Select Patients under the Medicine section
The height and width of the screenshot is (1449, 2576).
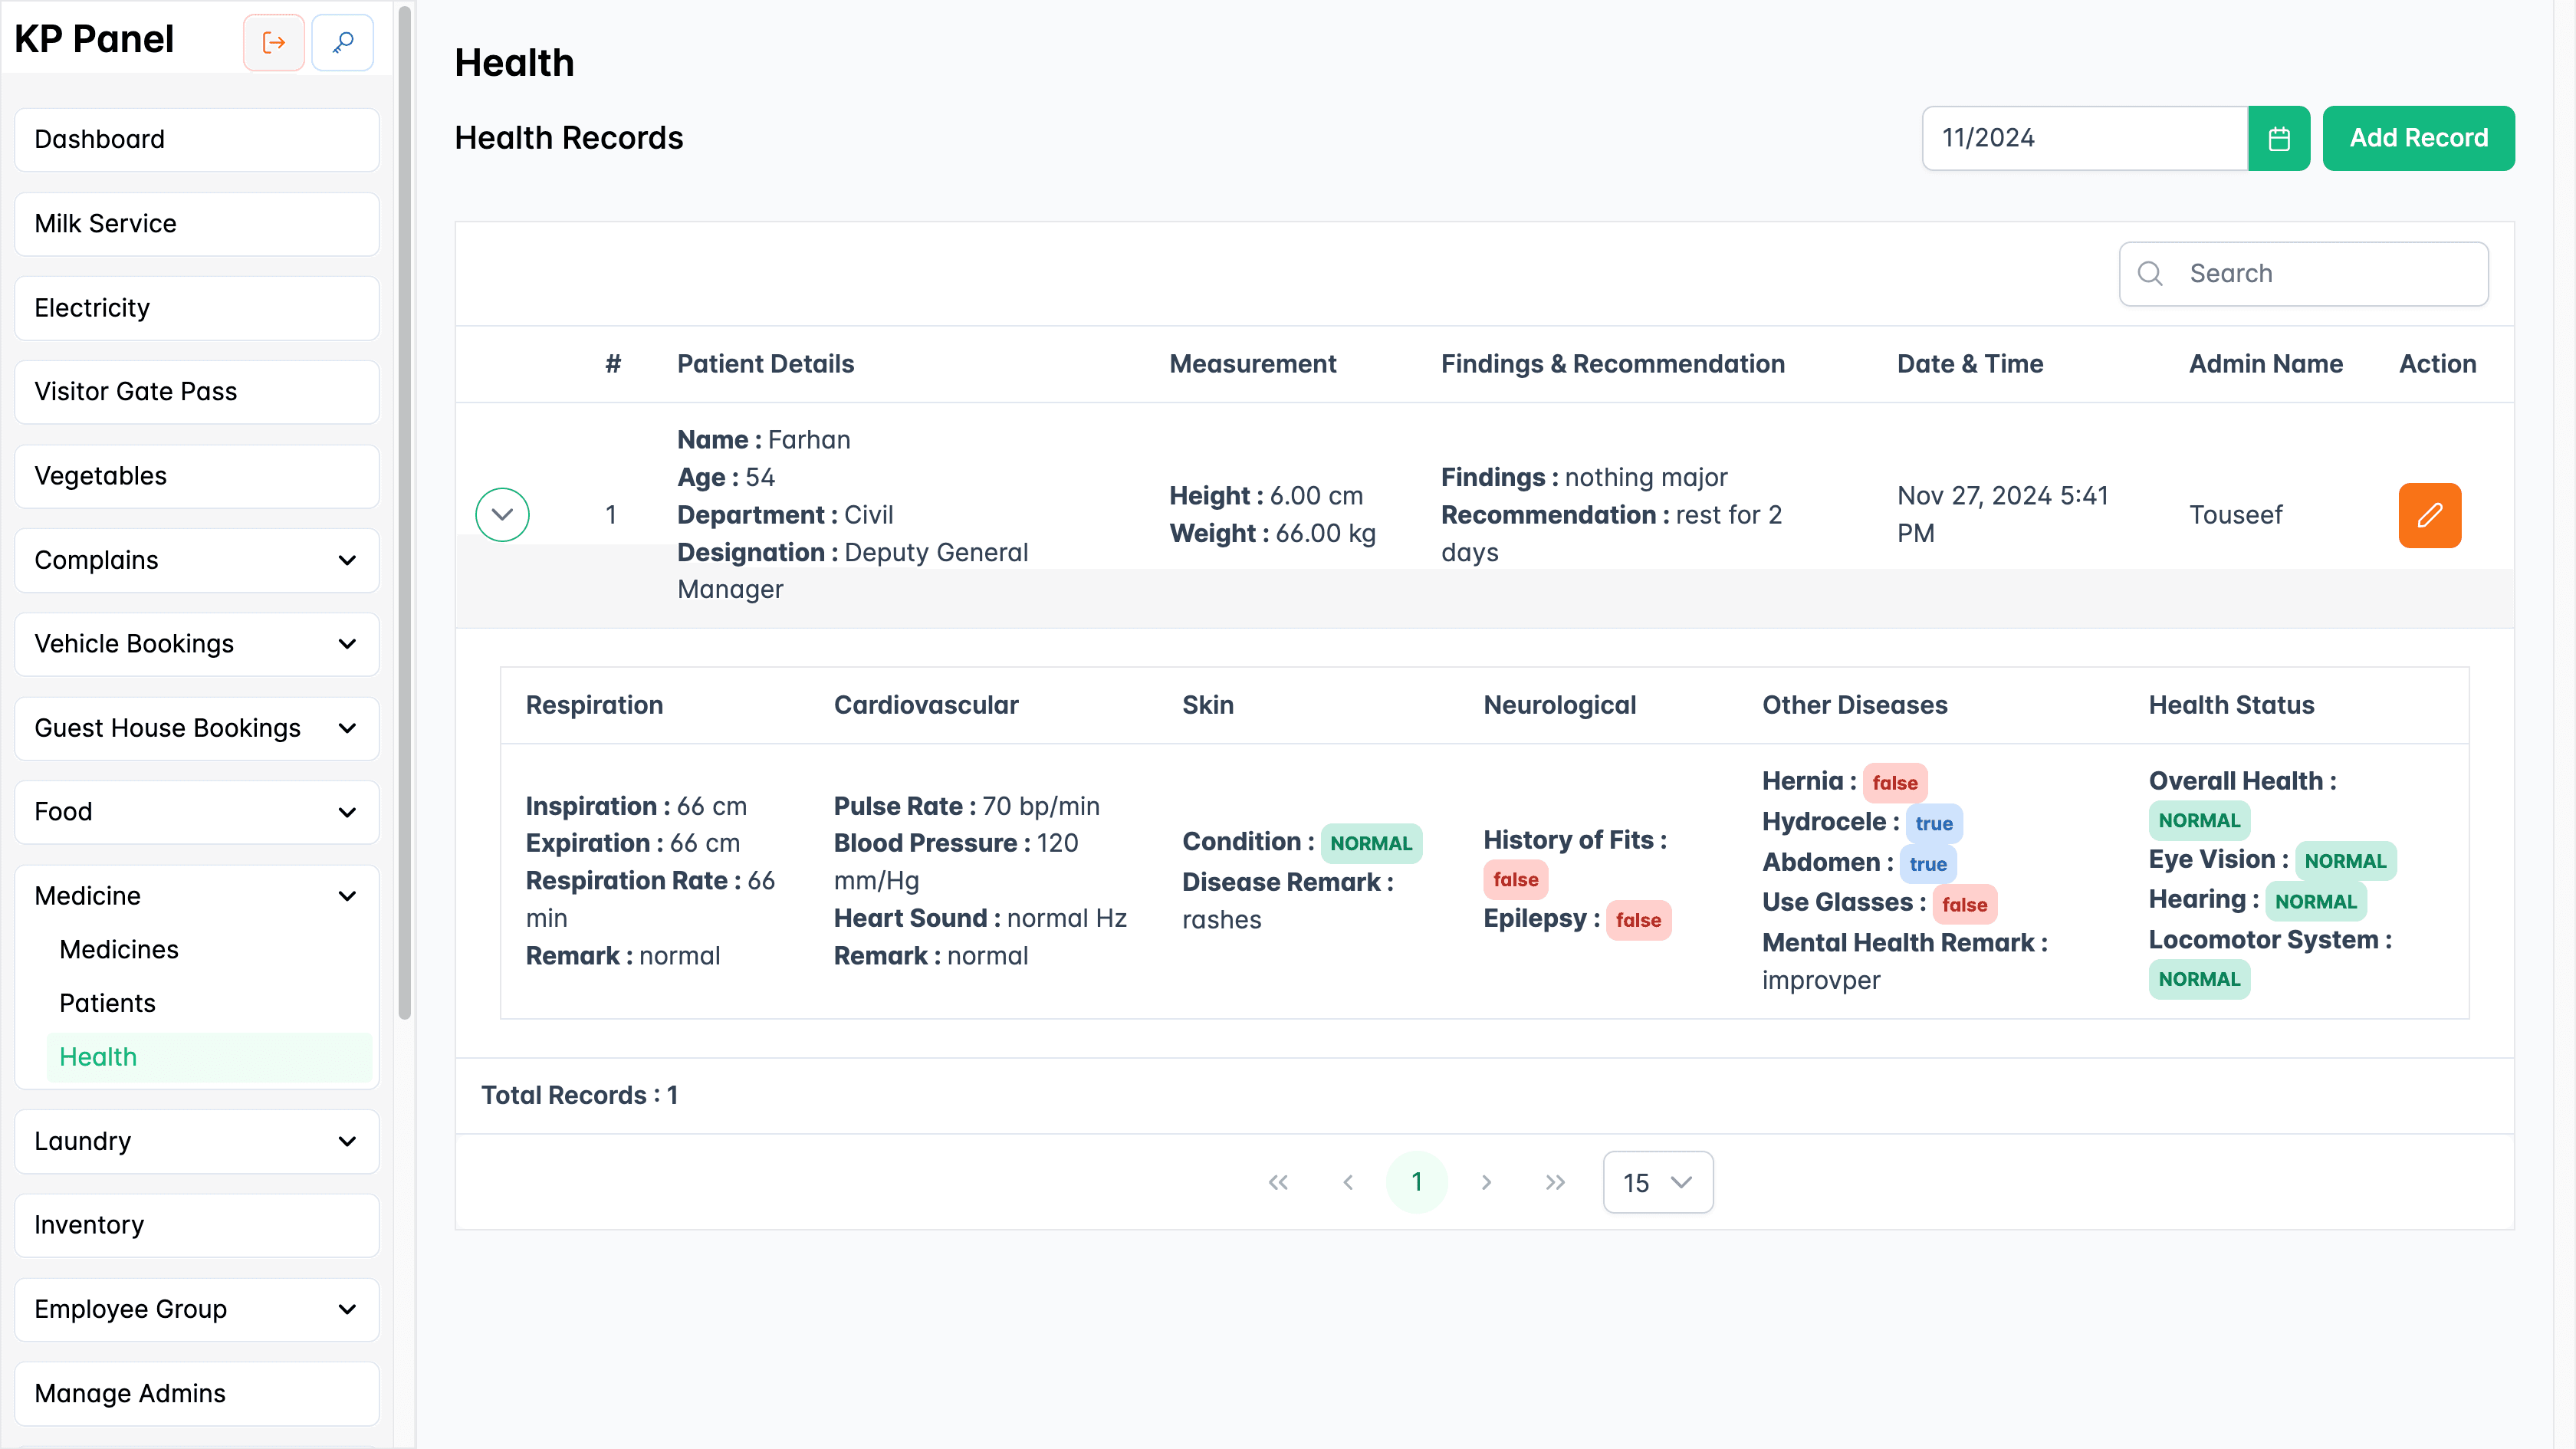107,1002
